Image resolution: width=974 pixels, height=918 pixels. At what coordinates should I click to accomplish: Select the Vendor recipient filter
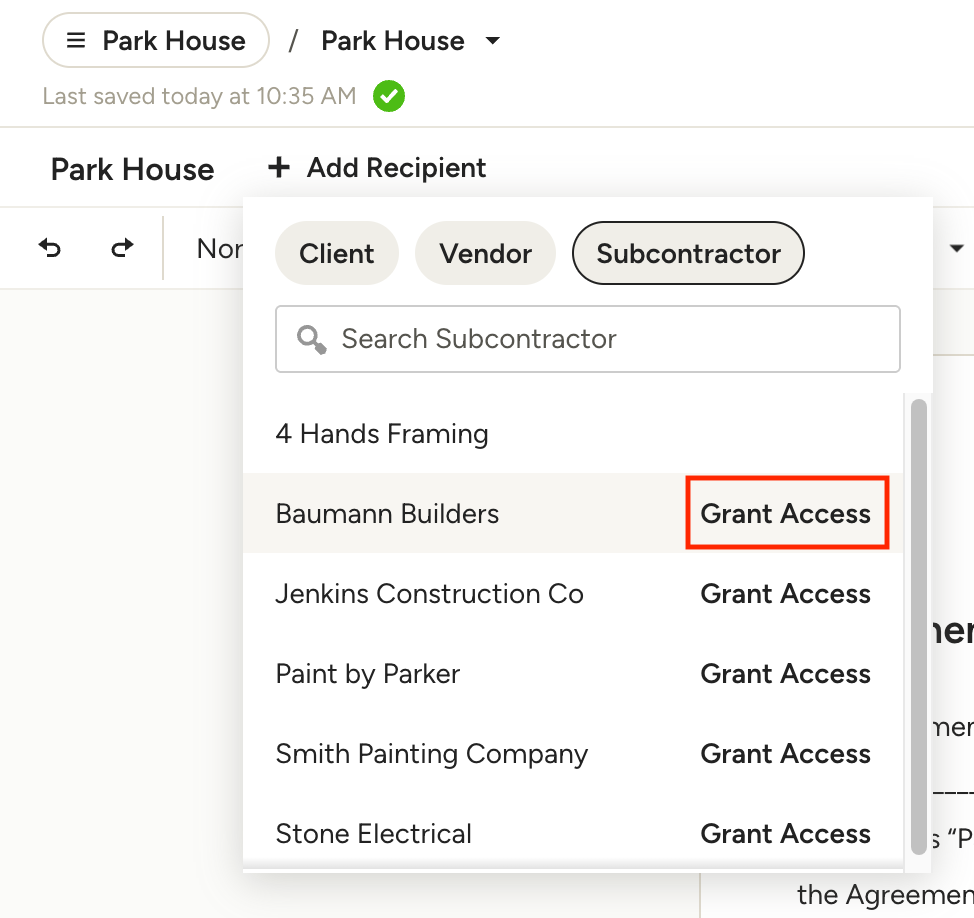tap(485, 253)
